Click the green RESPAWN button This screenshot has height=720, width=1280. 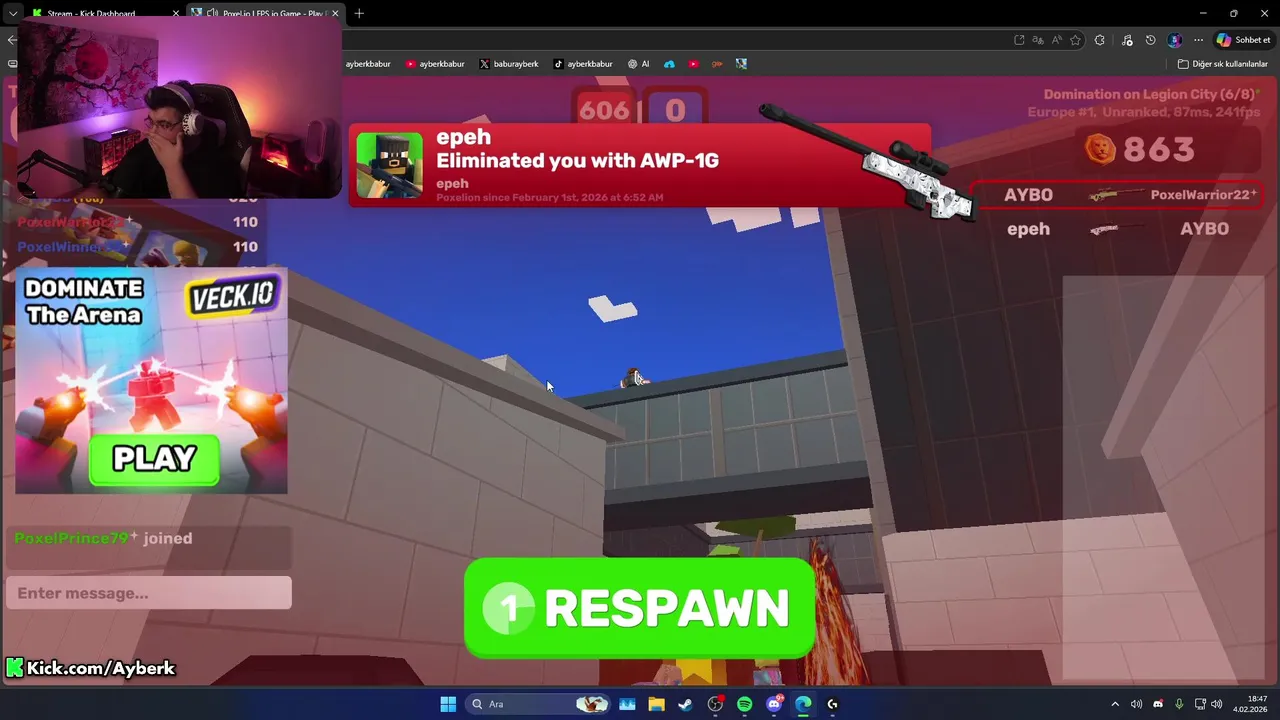tap(640, 608)
